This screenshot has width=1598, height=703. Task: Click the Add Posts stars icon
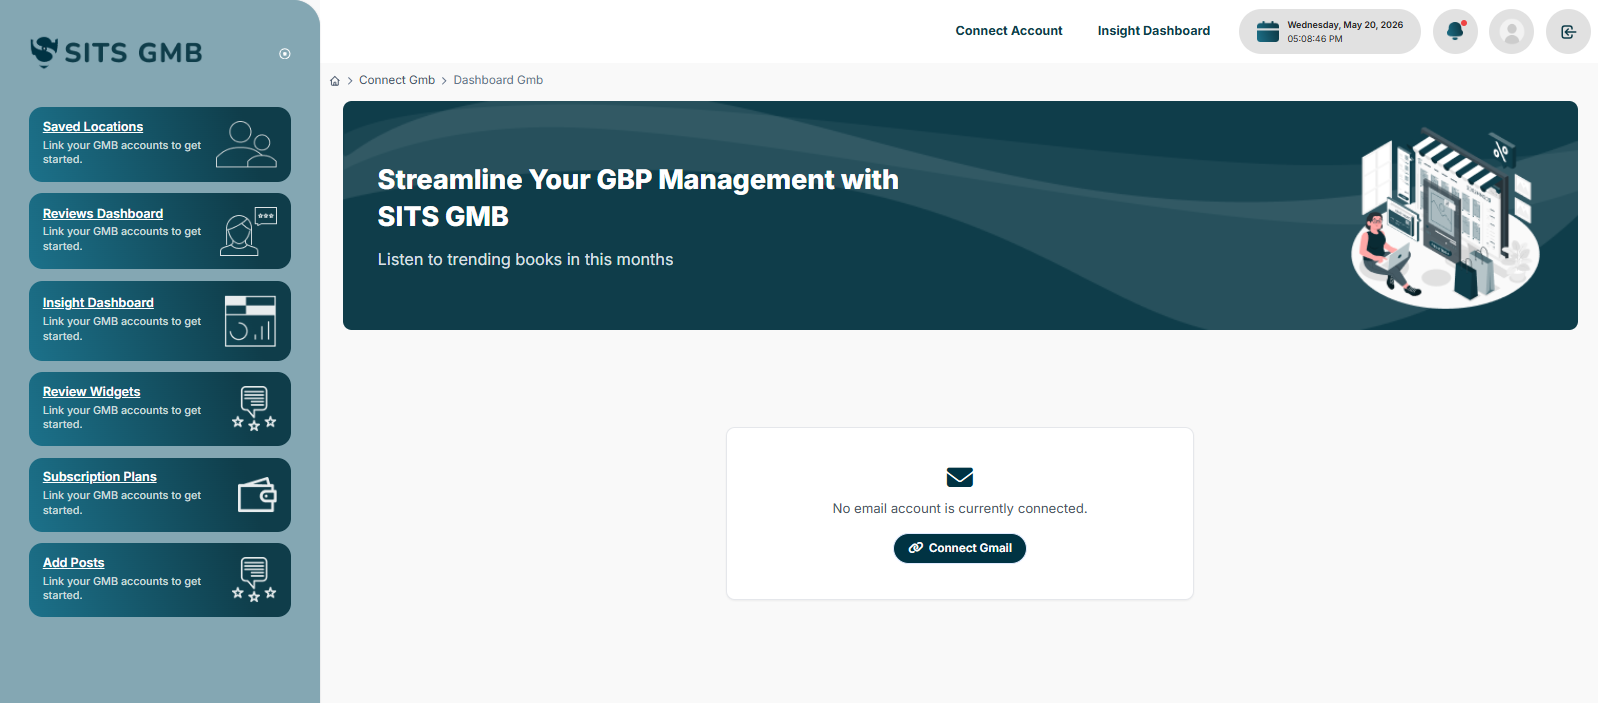tap(254, 580)
